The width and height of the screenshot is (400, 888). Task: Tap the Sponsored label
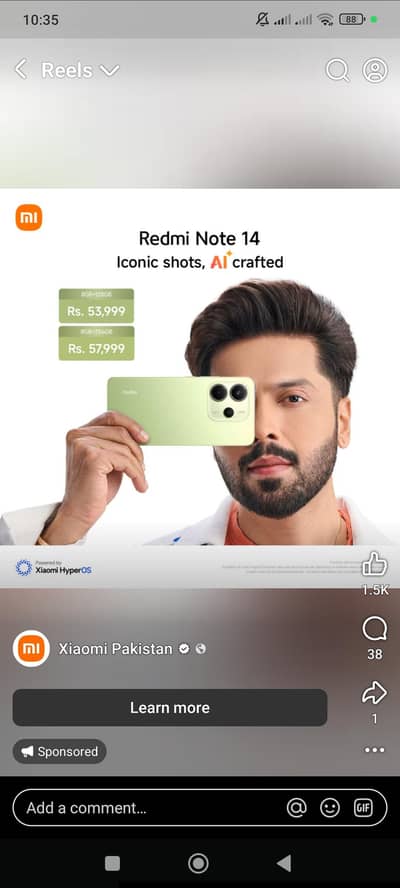tap(59, 752)
